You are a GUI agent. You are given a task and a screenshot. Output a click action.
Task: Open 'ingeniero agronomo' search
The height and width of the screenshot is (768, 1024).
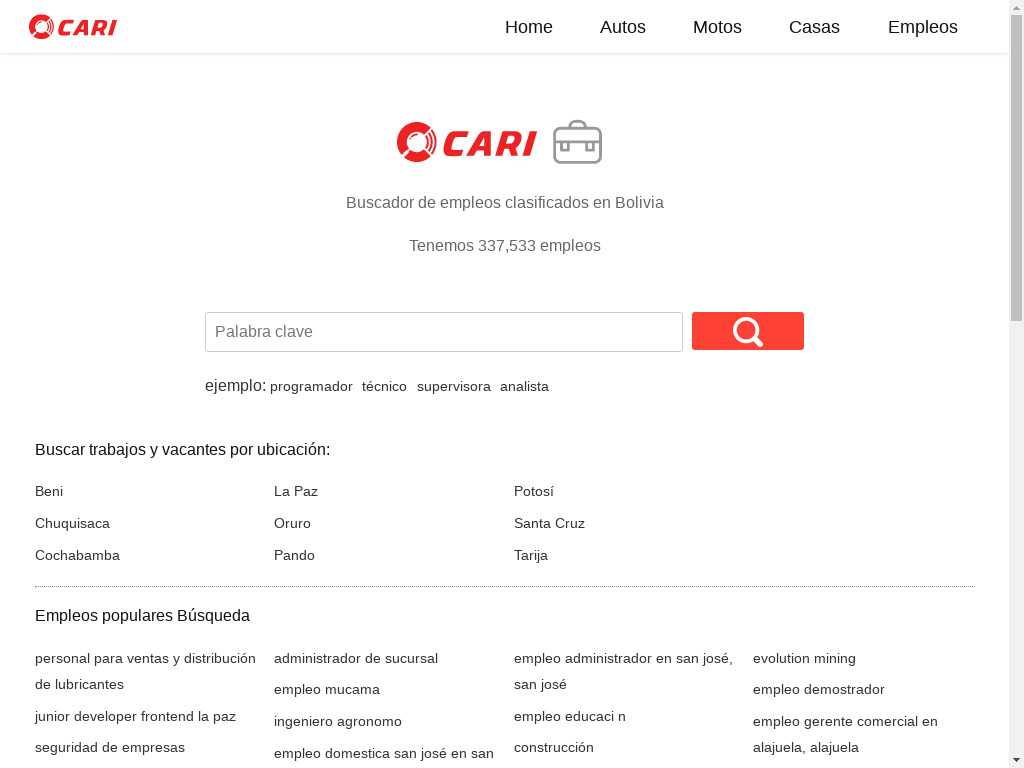[337, 721]
